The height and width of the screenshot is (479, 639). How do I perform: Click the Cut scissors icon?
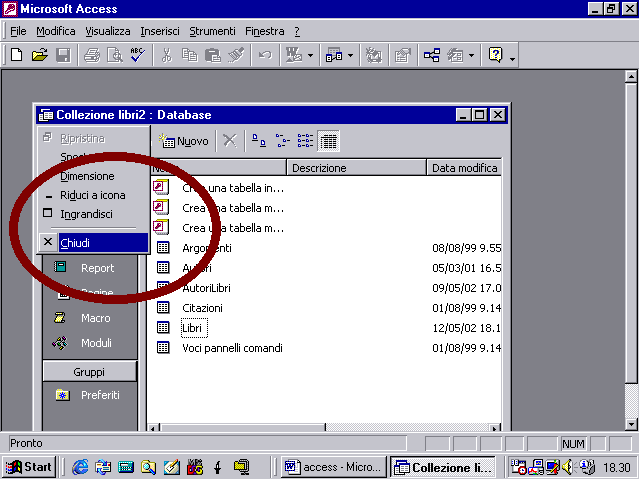click(x=166, y=55)
